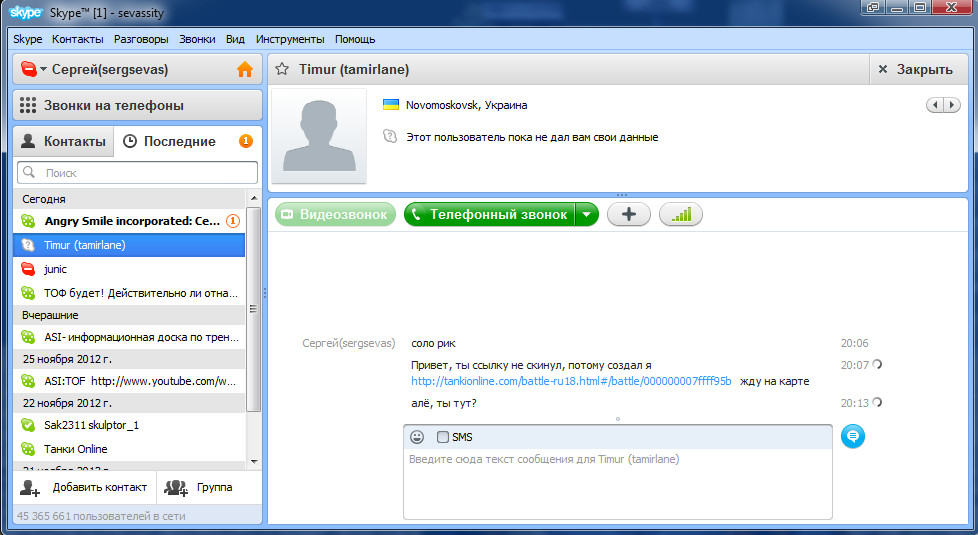Click question-mark icon beside contact details notice
Viewport: 978px width, 535px height.
click(390, 136)
